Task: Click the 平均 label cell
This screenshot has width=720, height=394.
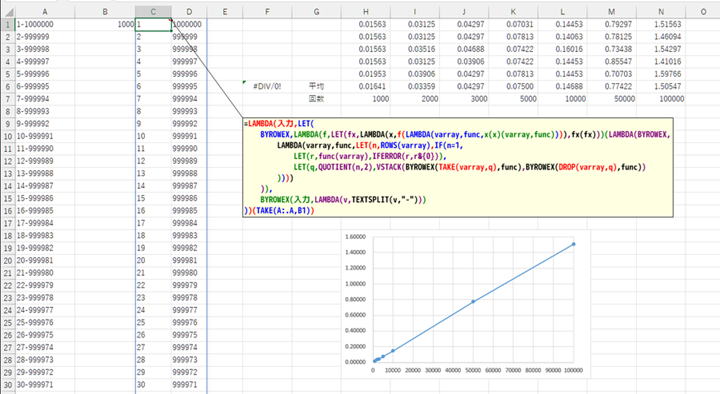Action: (x=316, y=86)
